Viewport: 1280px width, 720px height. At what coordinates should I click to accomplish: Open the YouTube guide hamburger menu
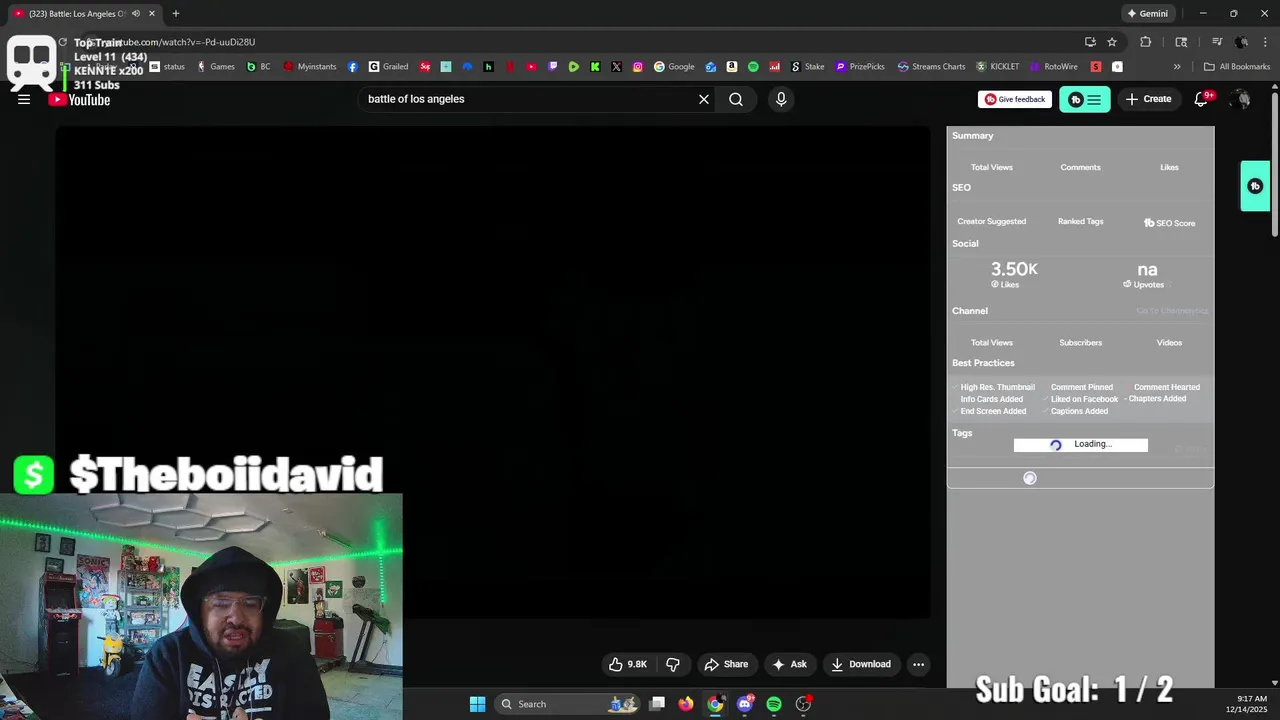coord(24,99)
